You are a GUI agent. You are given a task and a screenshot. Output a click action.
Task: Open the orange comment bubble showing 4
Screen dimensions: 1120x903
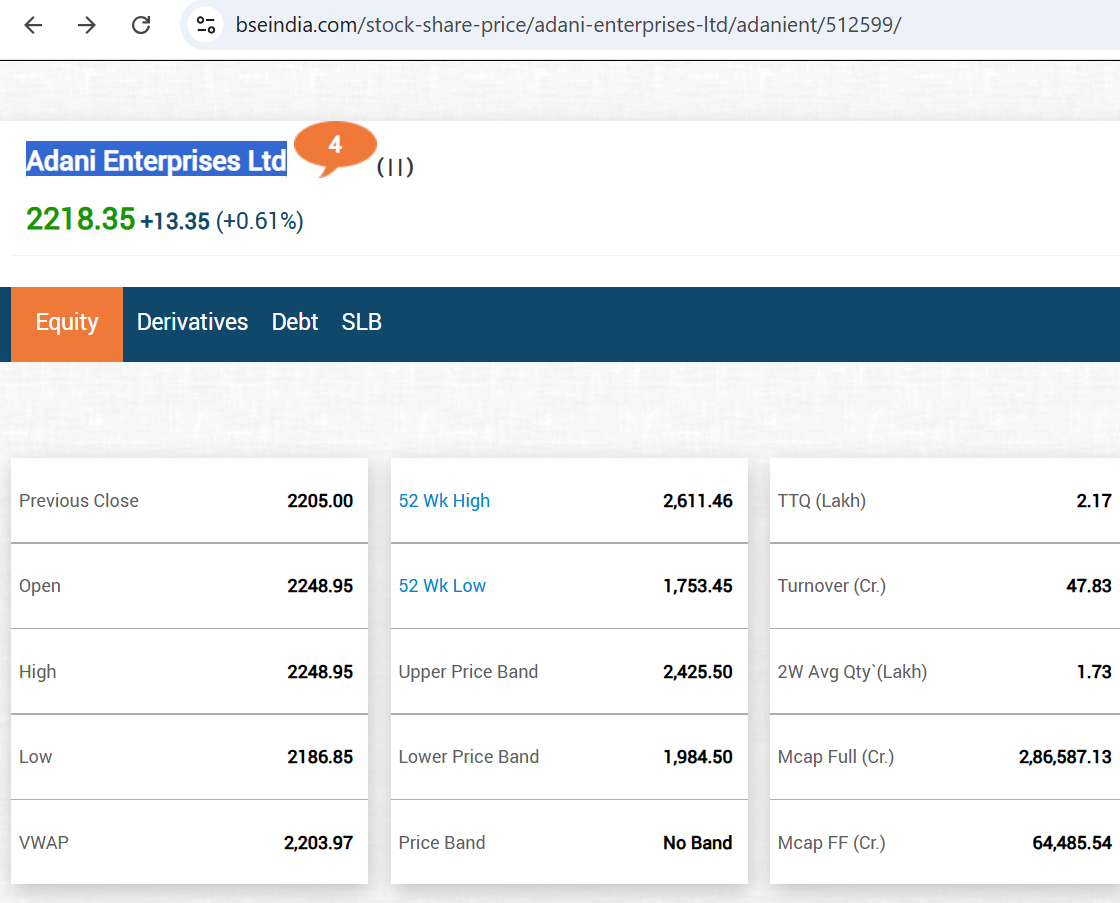pos(334,148)
